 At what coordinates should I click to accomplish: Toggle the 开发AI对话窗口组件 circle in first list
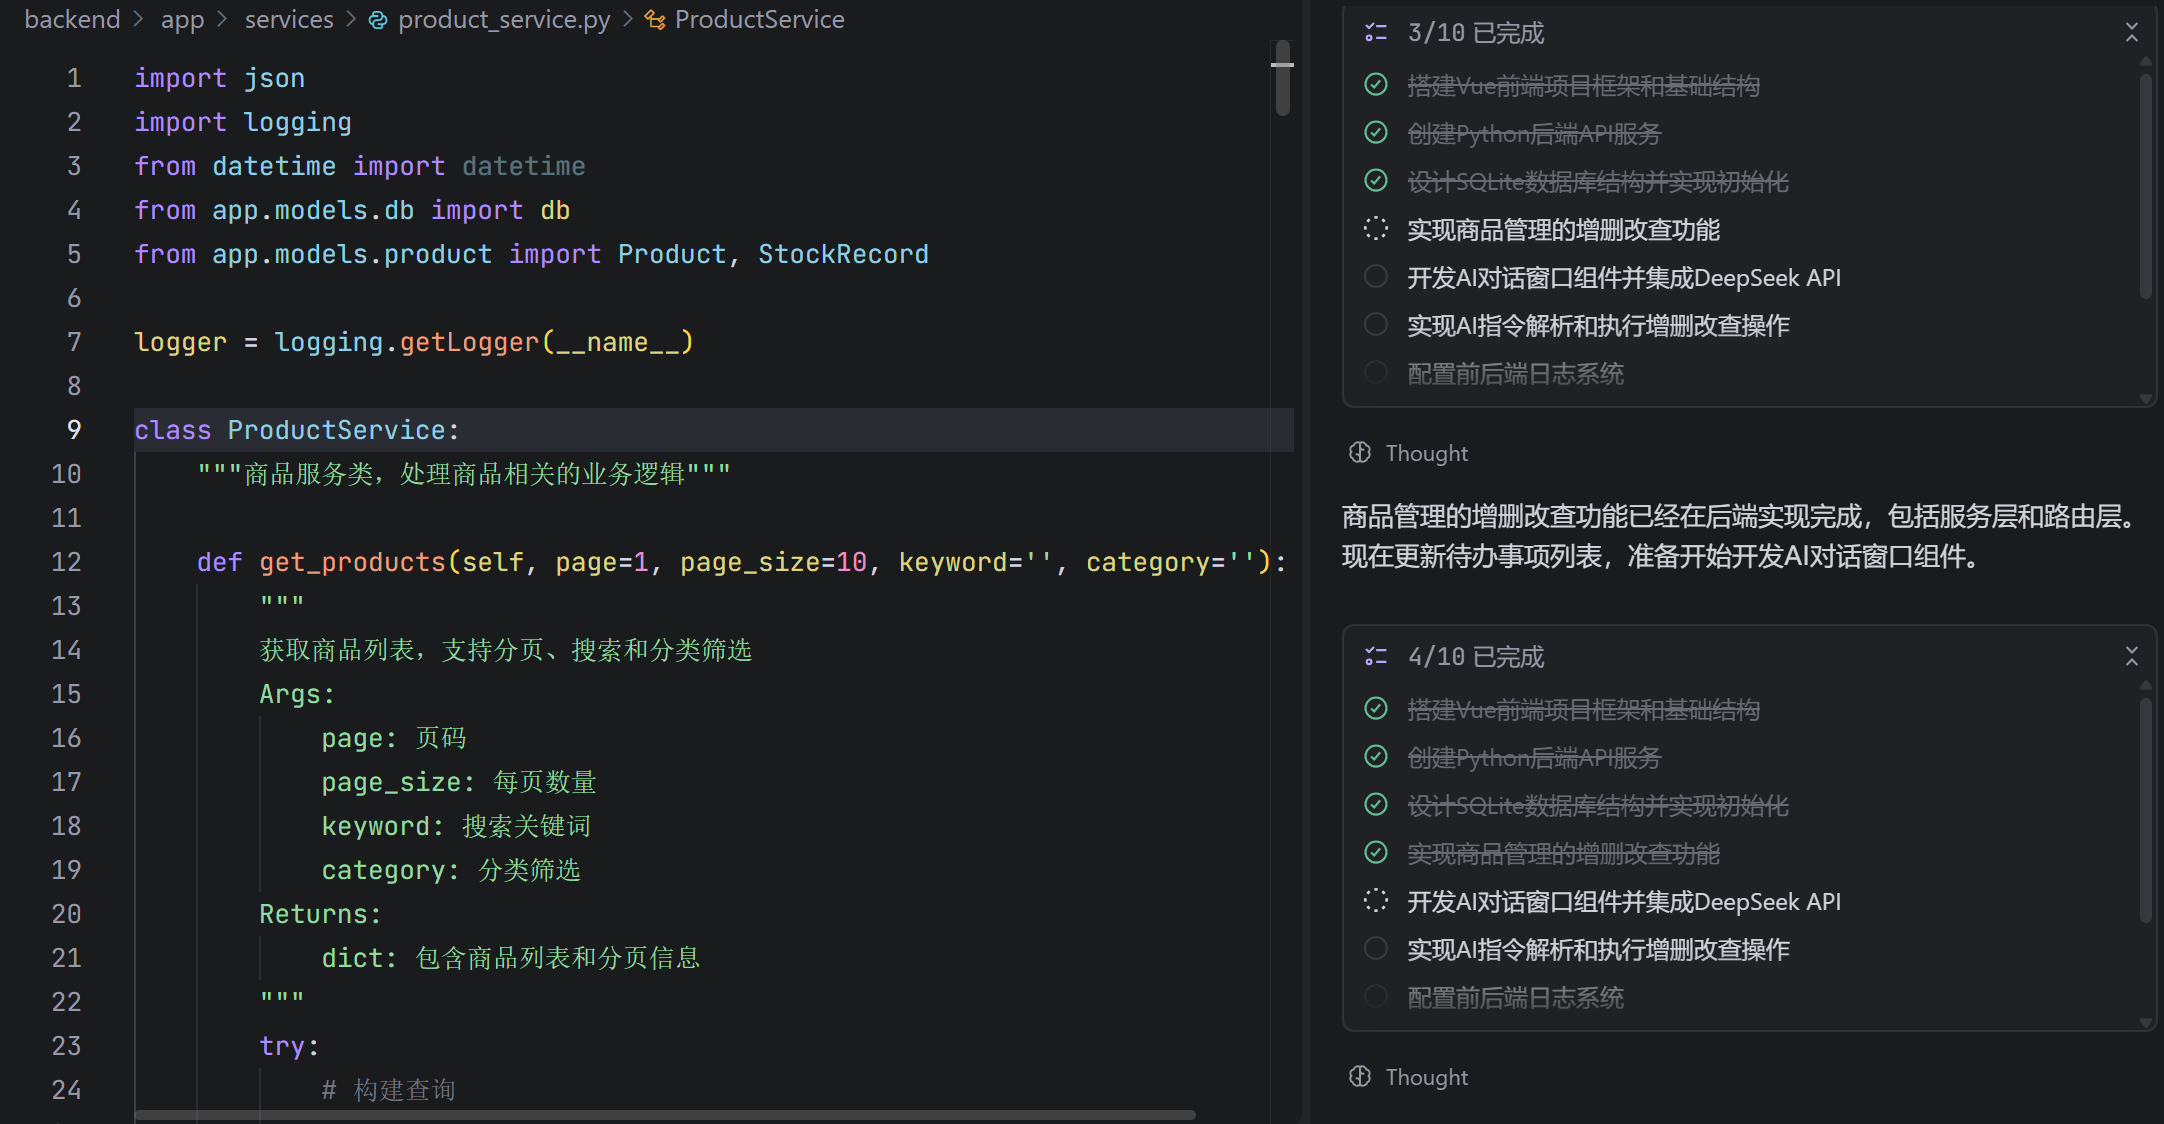coord(1376,277)
